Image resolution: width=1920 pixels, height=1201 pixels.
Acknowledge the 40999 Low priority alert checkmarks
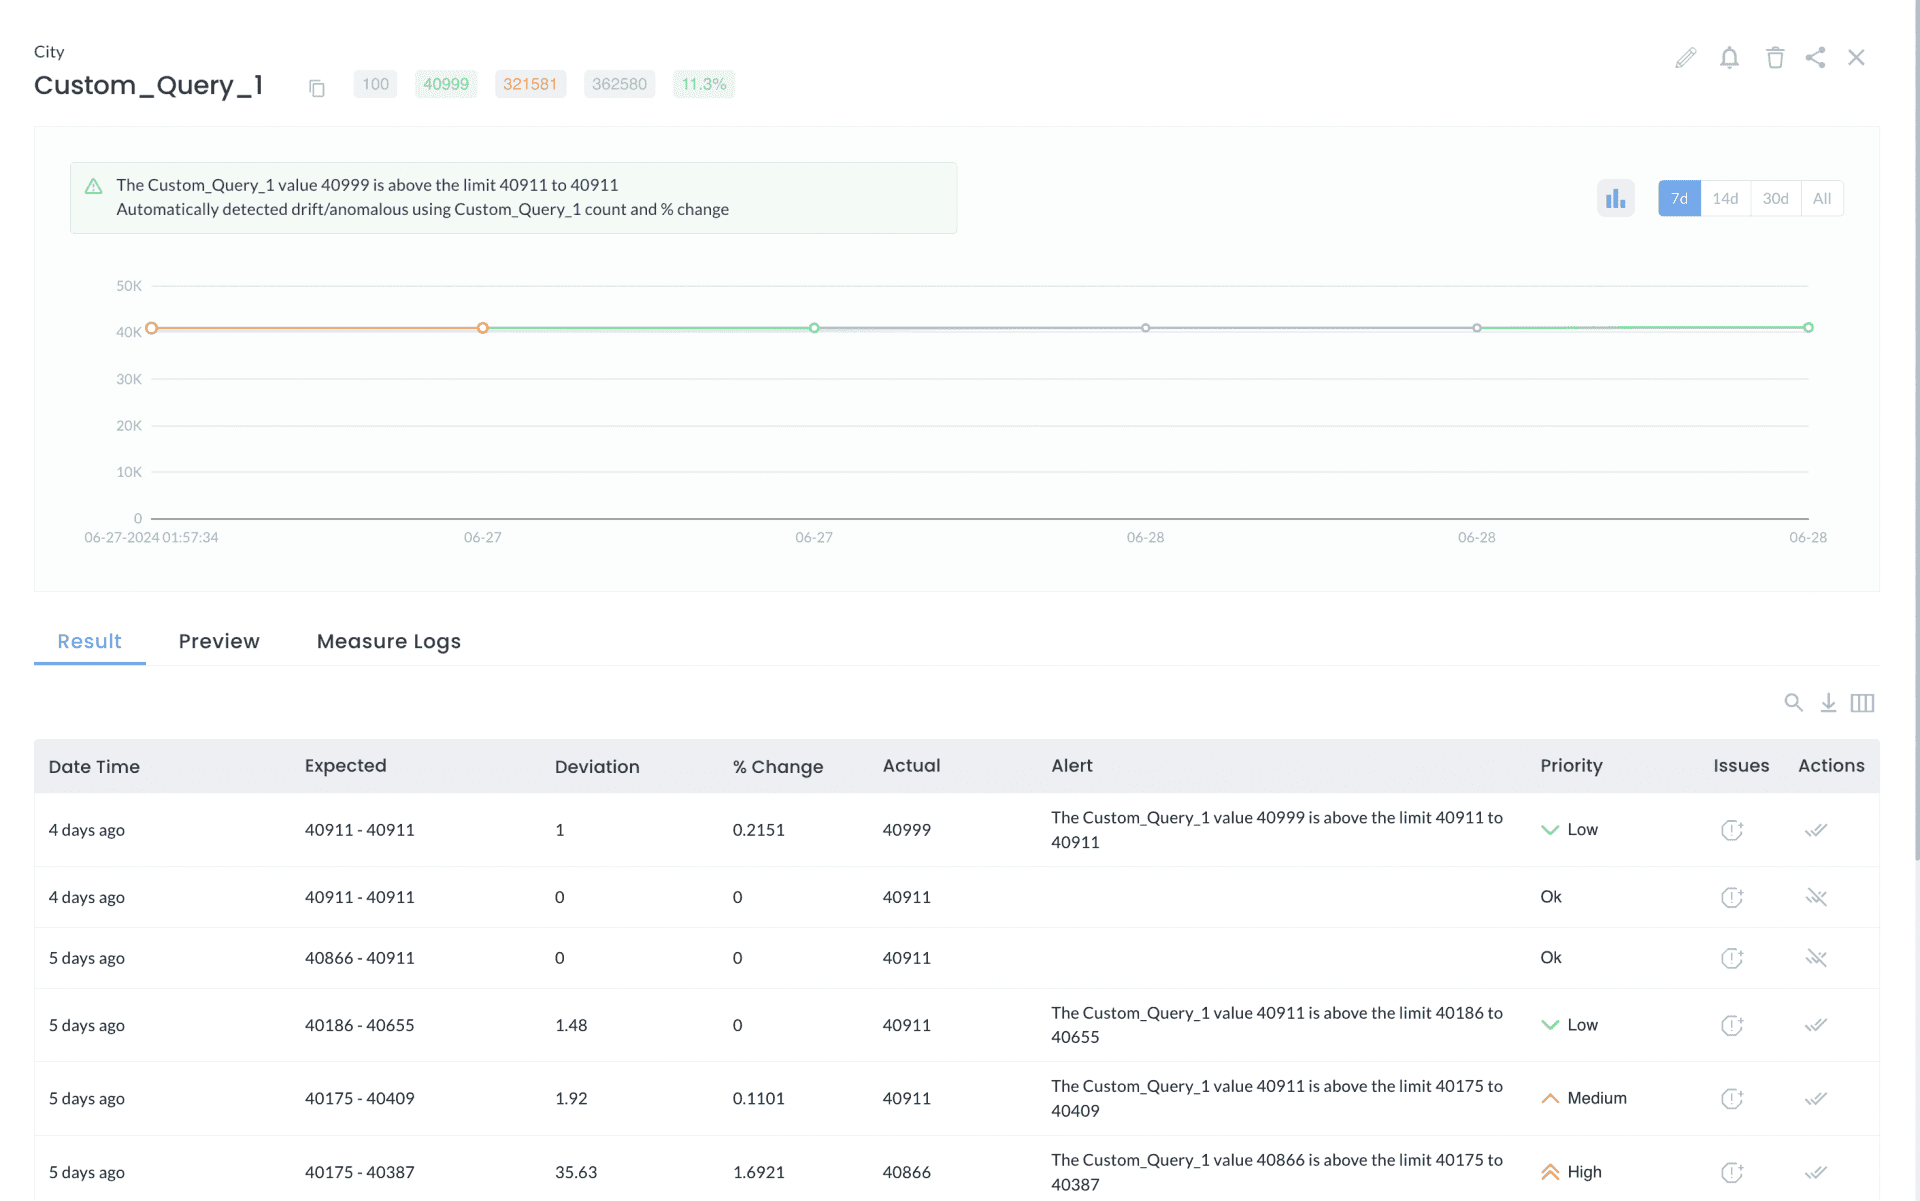pyautogui.click(x=1816, y=830)
